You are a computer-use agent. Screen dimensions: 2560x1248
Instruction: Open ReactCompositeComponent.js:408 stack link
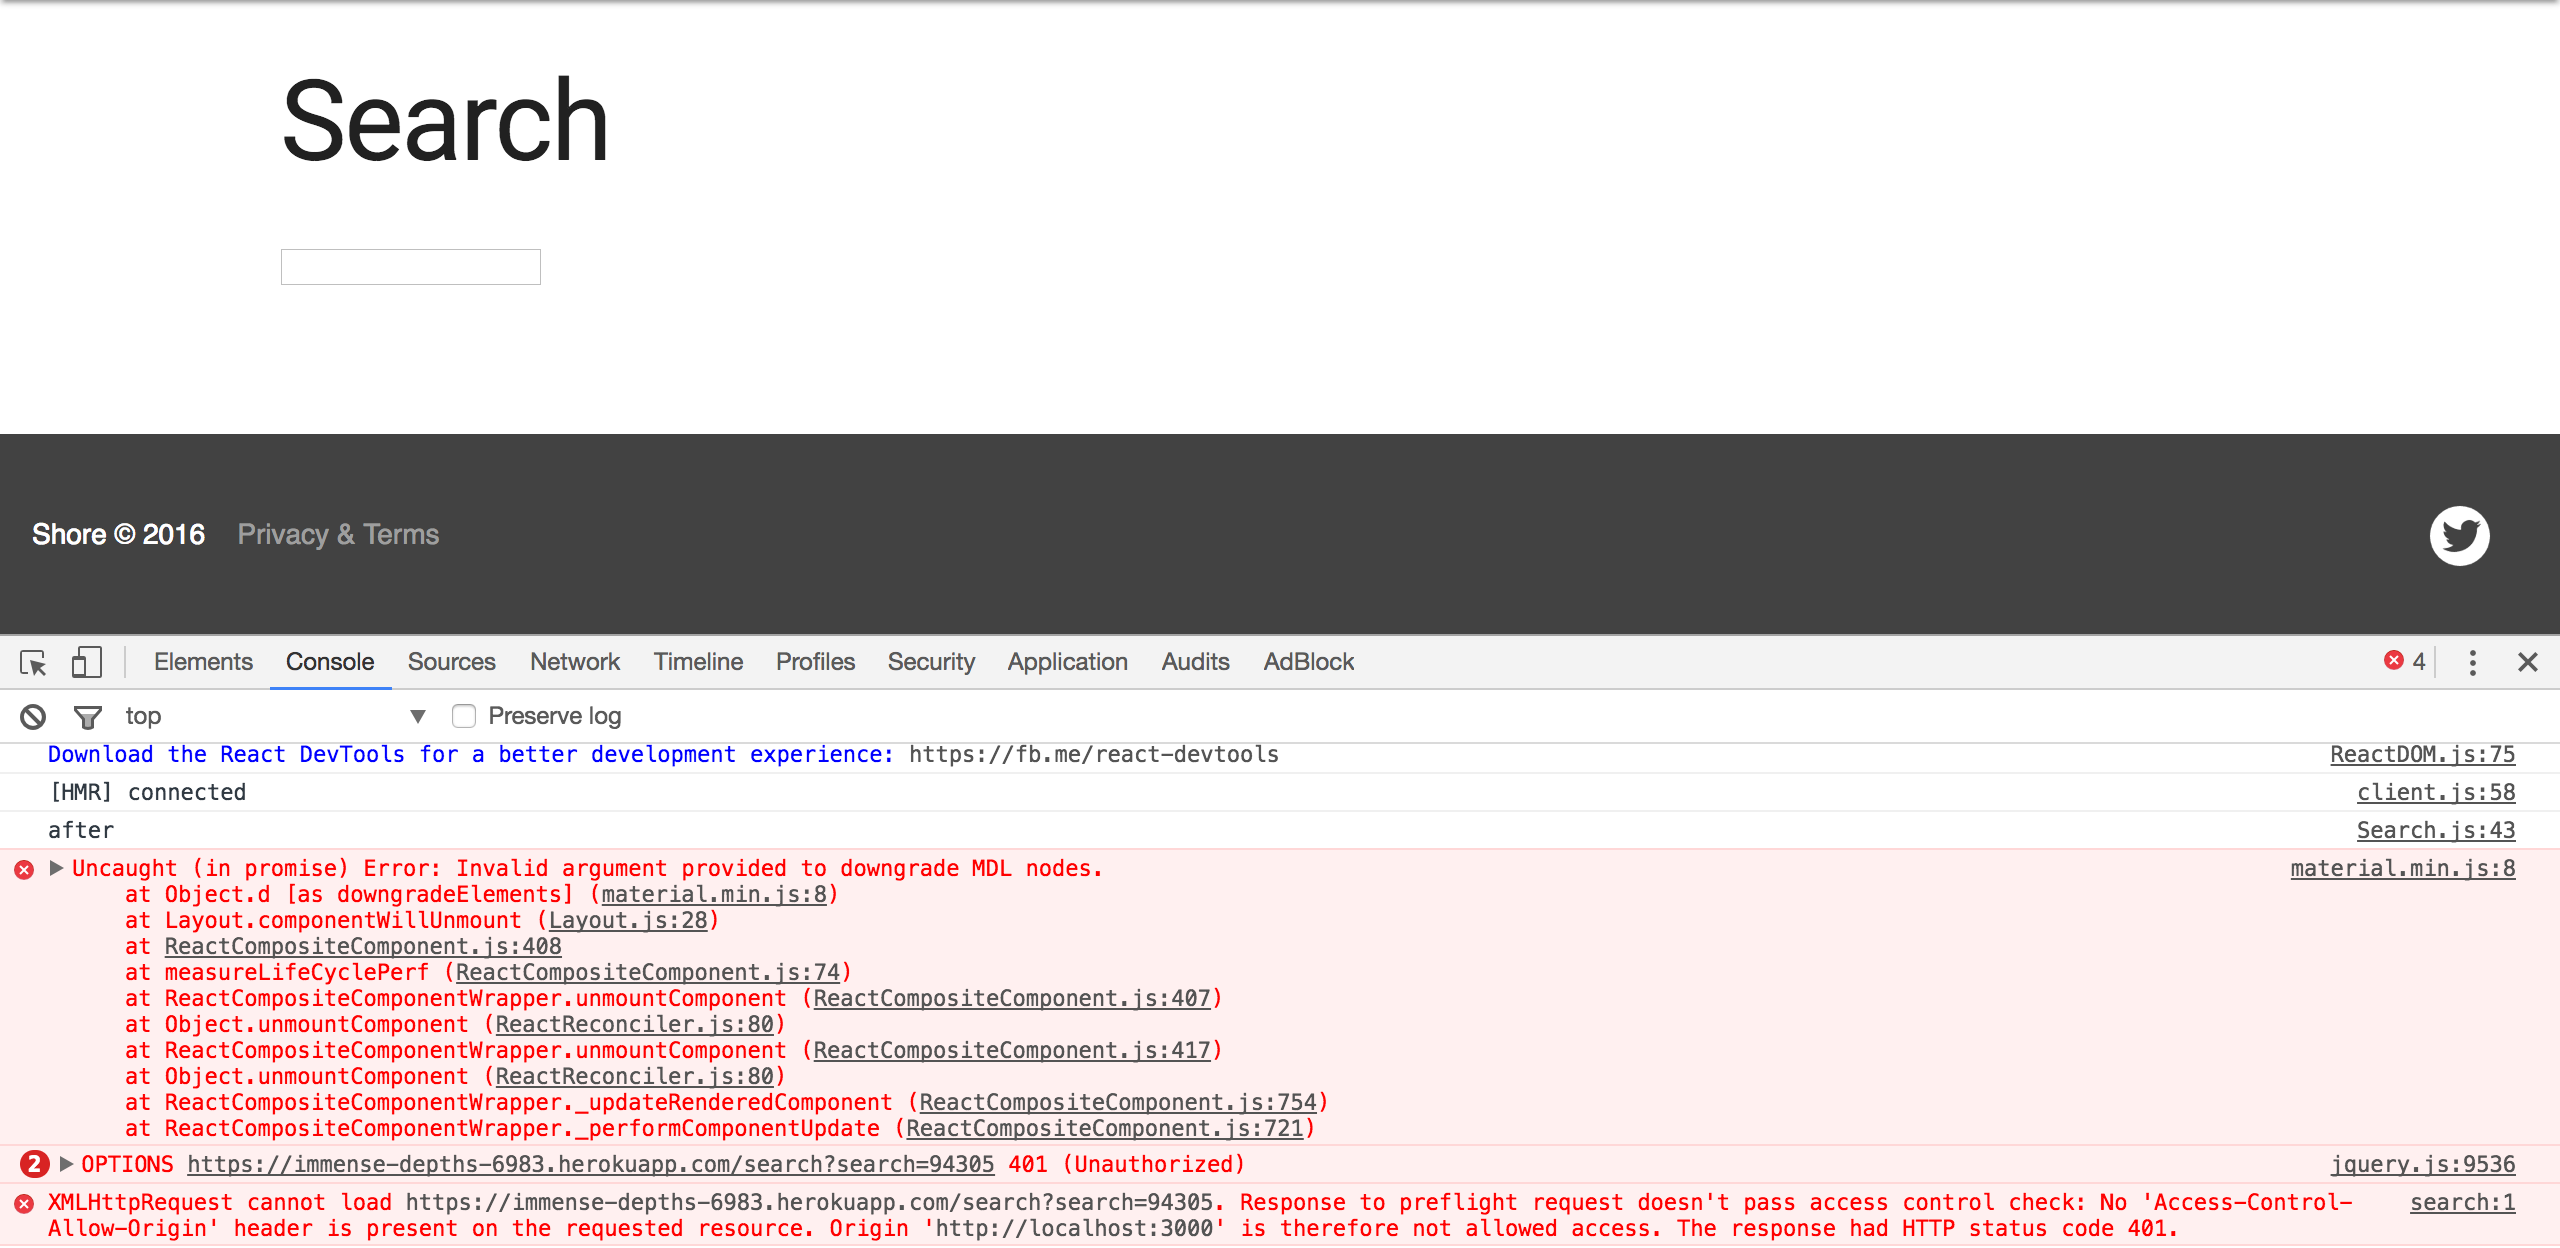[x=363, y=946]
